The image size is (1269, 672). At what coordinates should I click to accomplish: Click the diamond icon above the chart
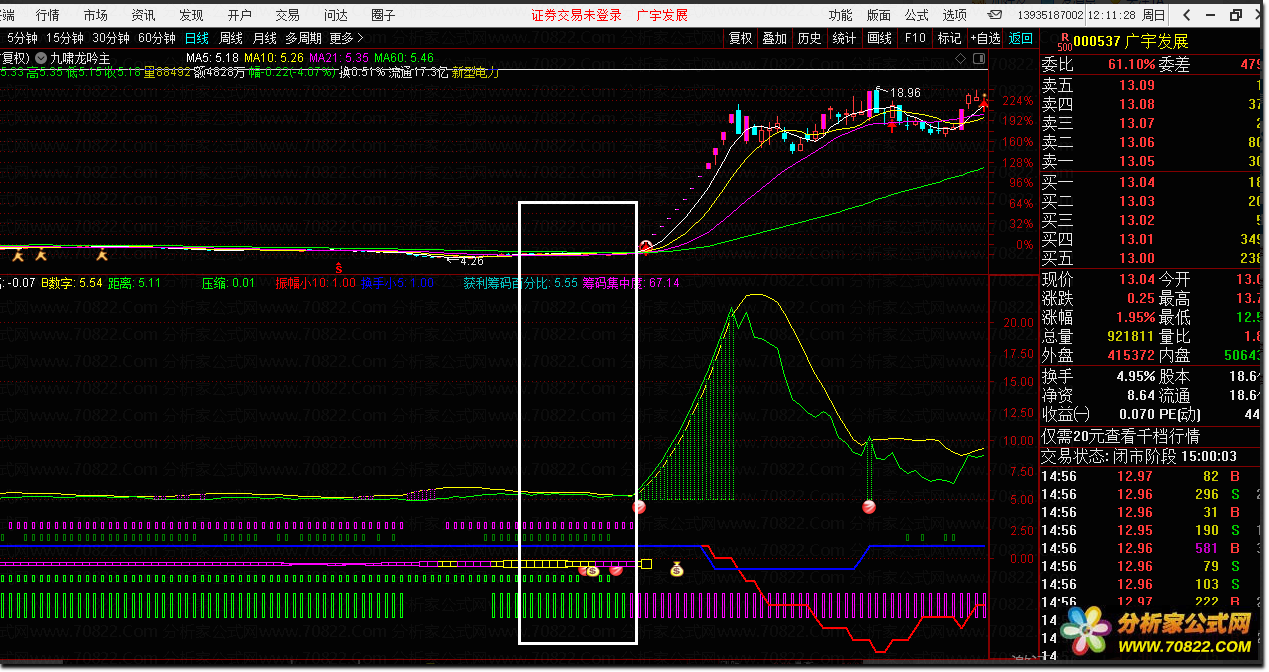[x=961, y=60]
